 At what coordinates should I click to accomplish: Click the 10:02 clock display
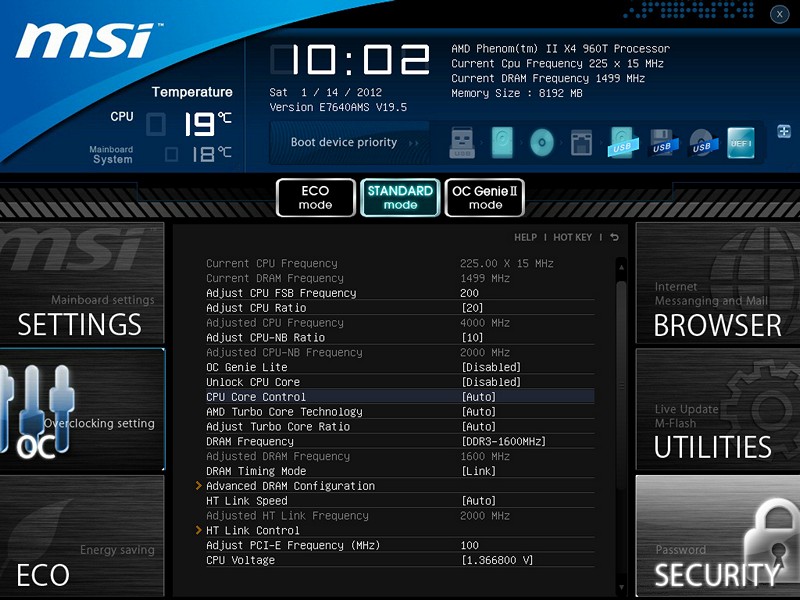[x=350, y=60]
